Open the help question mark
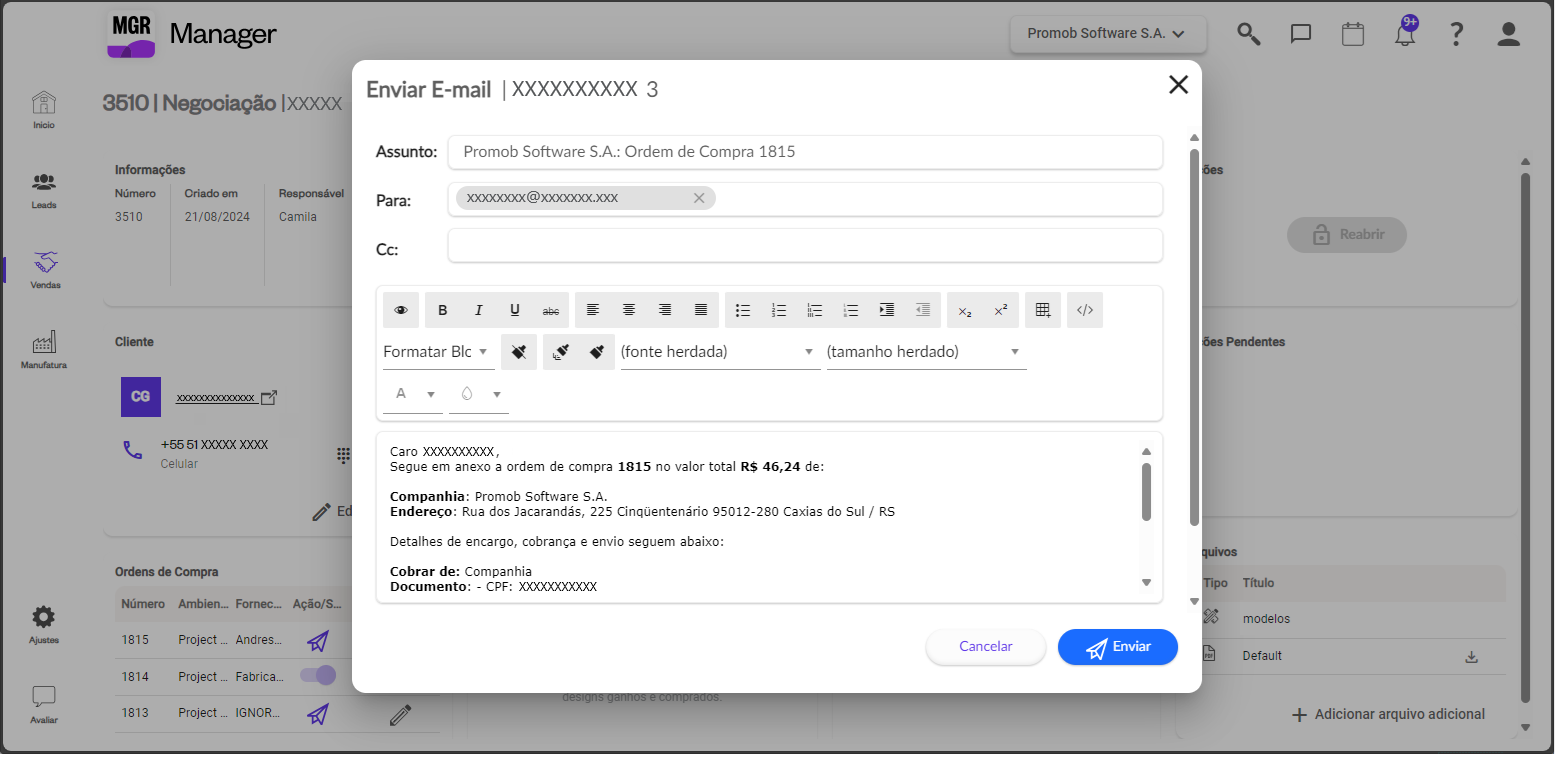This screenshot has height=767, width=1567. pos(1457,34)
